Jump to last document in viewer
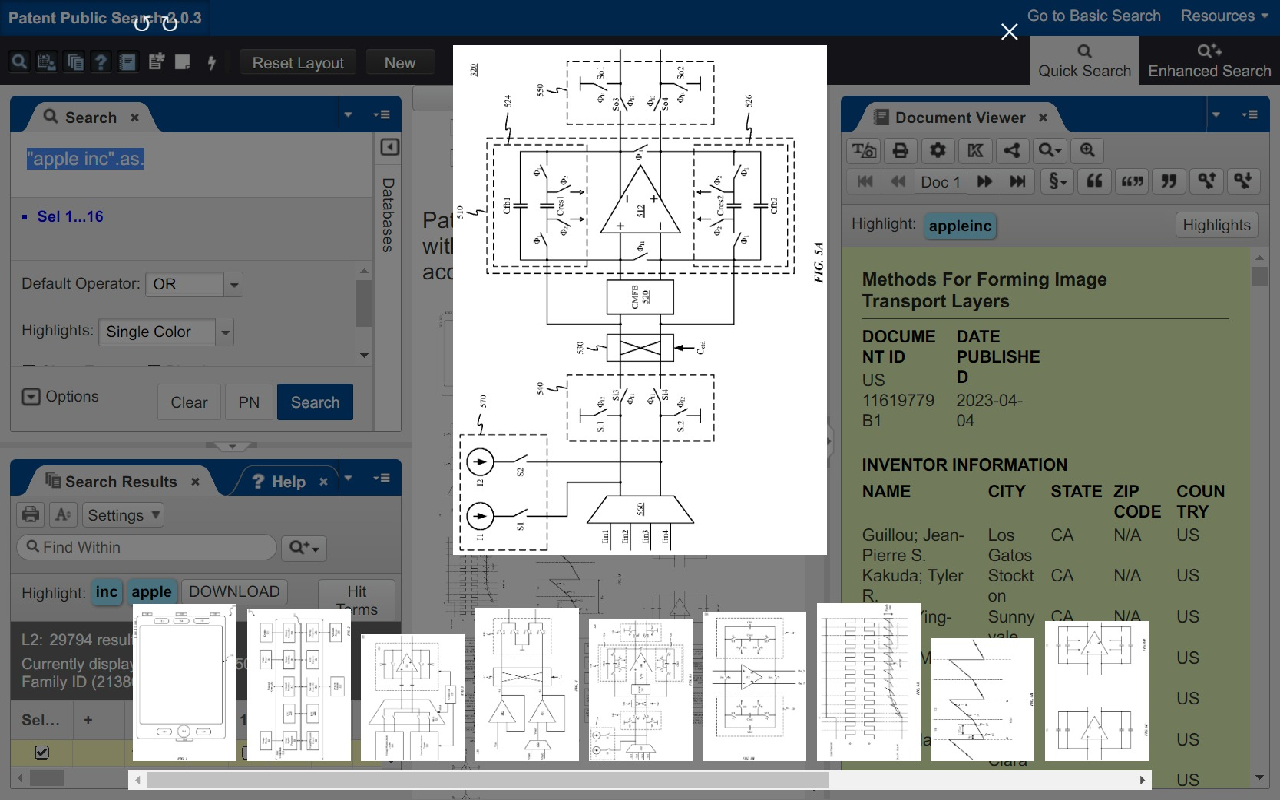1280x800 pixels. (x=1017, y=182)
